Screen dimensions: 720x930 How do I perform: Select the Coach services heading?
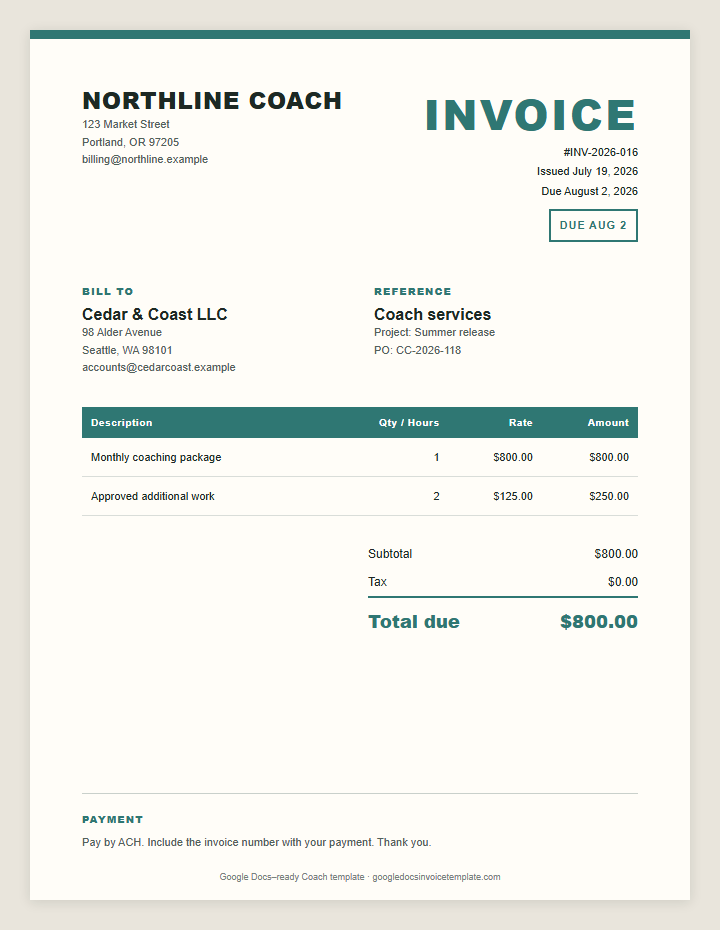432,314
